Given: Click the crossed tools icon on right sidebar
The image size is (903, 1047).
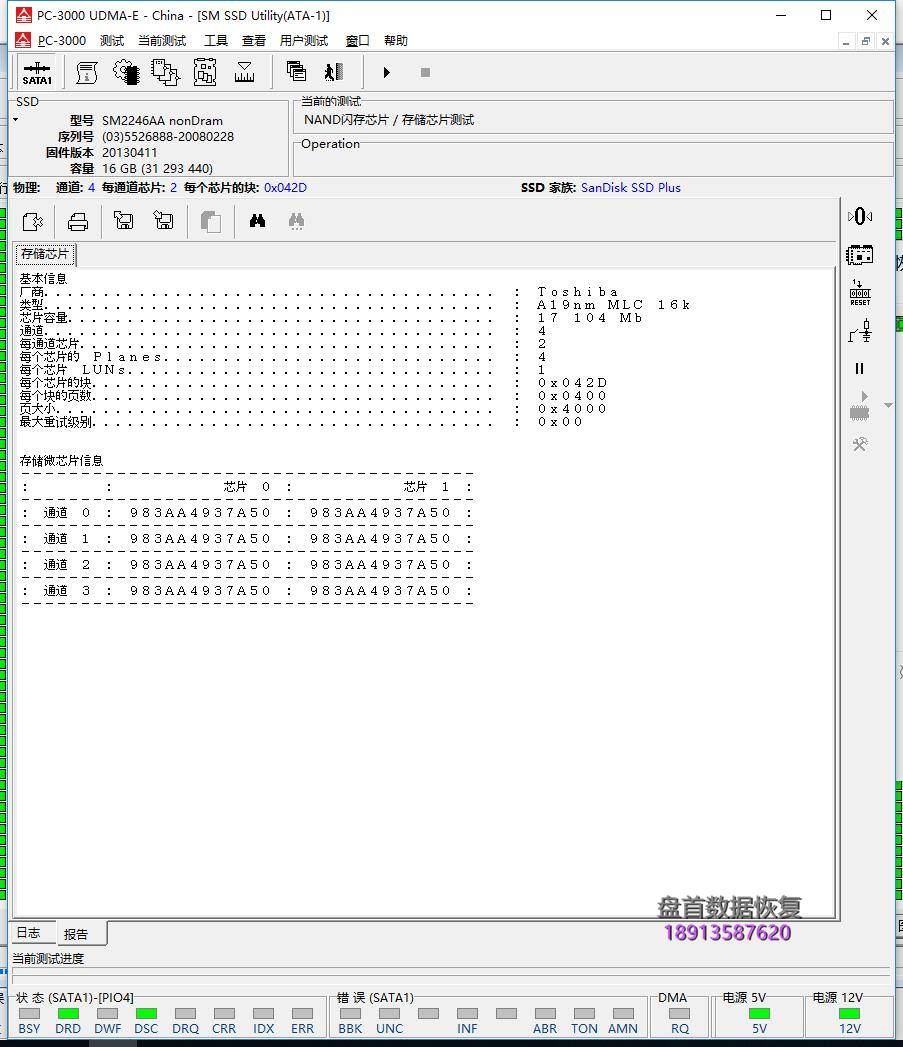Looking at the screenshot, I should click(860, 444).
